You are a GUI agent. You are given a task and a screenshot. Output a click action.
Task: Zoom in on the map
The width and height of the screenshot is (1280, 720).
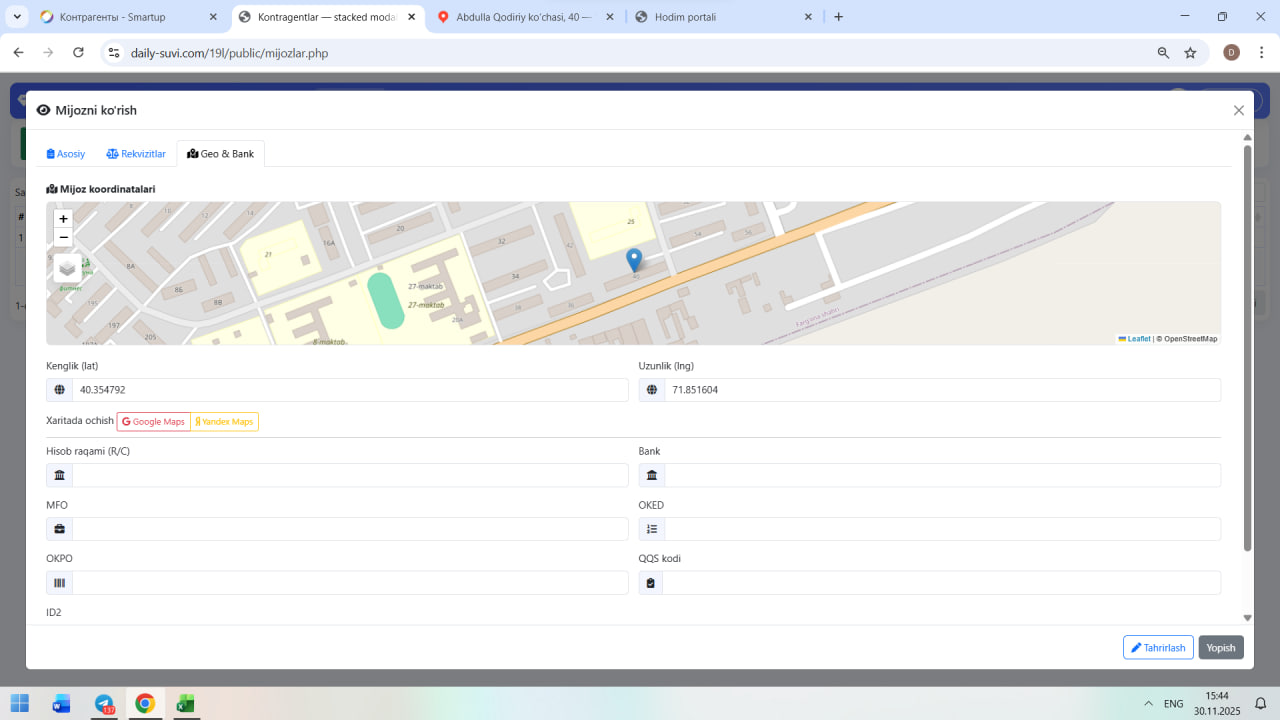[x=64, y=219]
